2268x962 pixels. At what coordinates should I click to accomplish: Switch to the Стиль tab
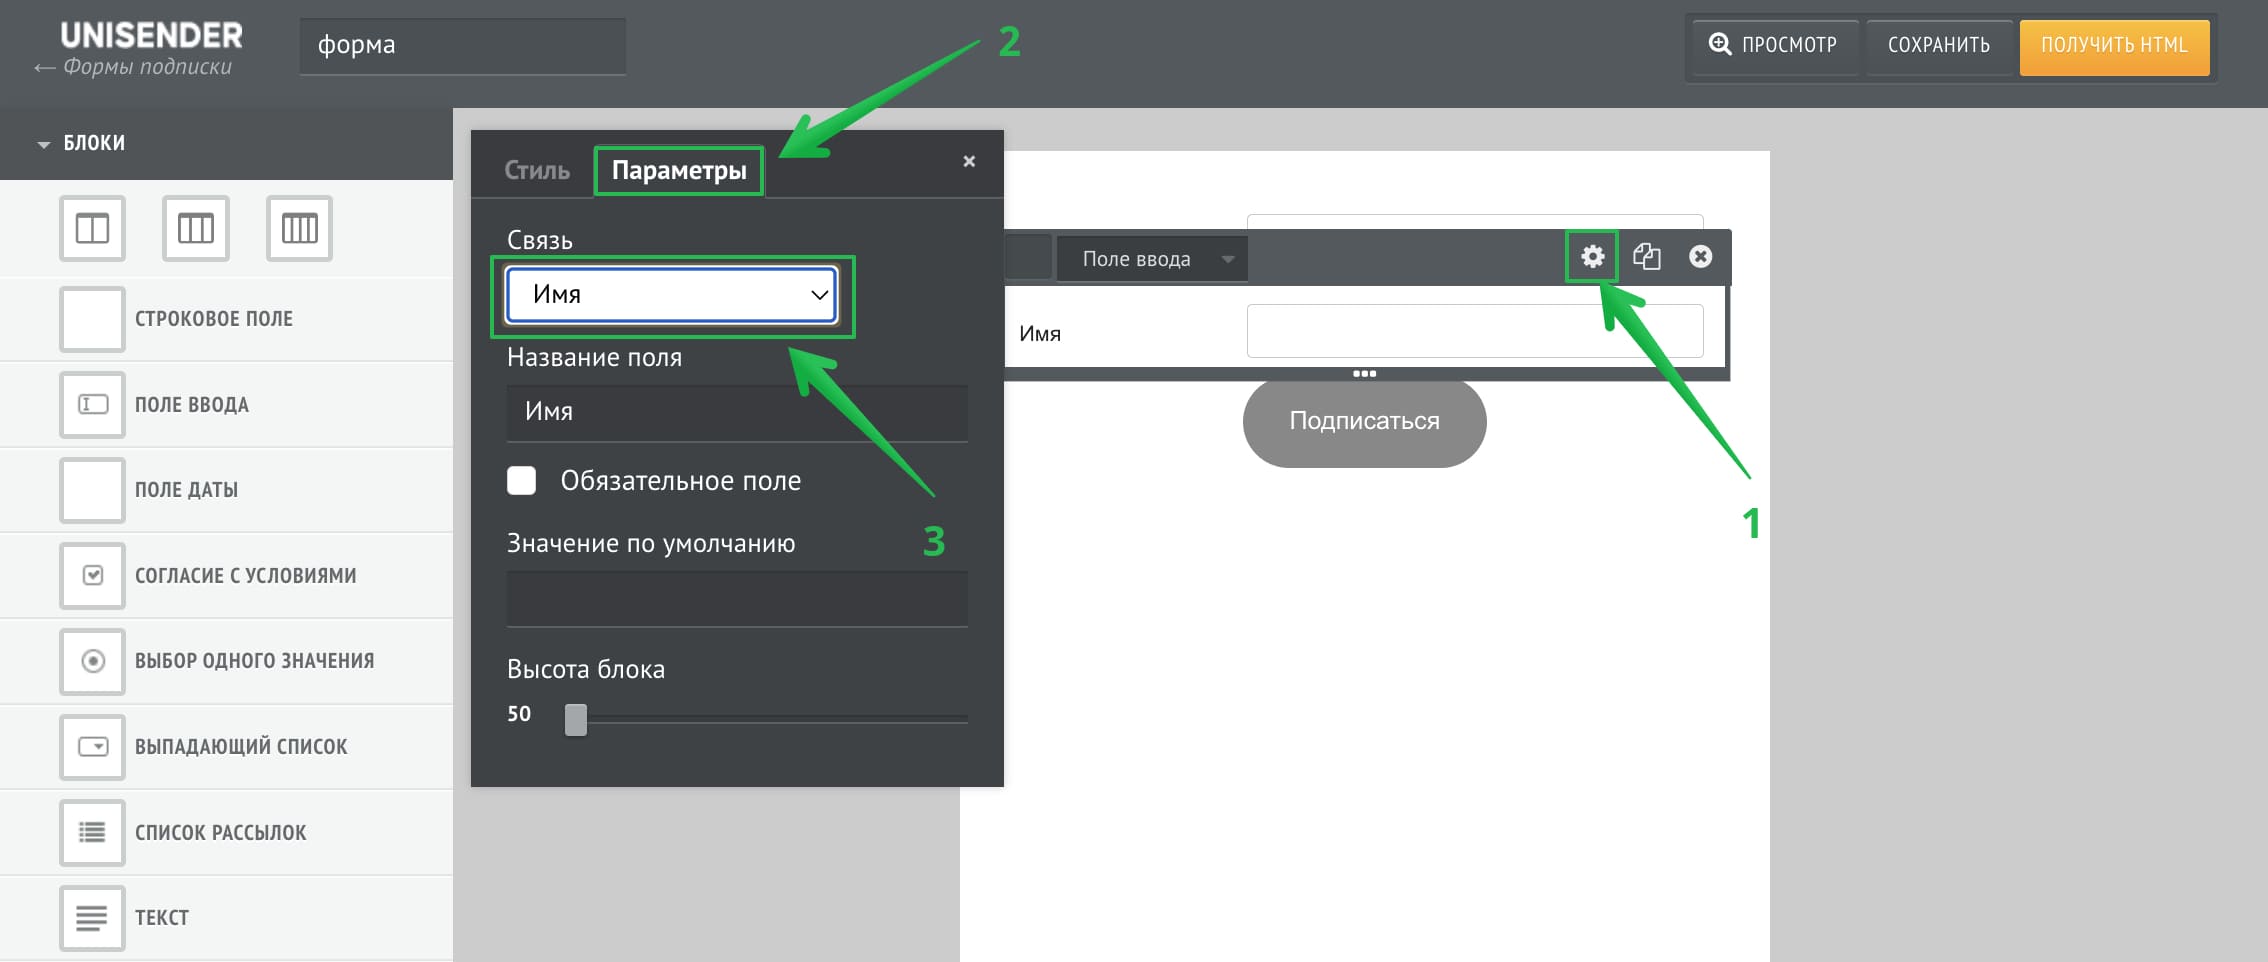[x=537, y=170]
